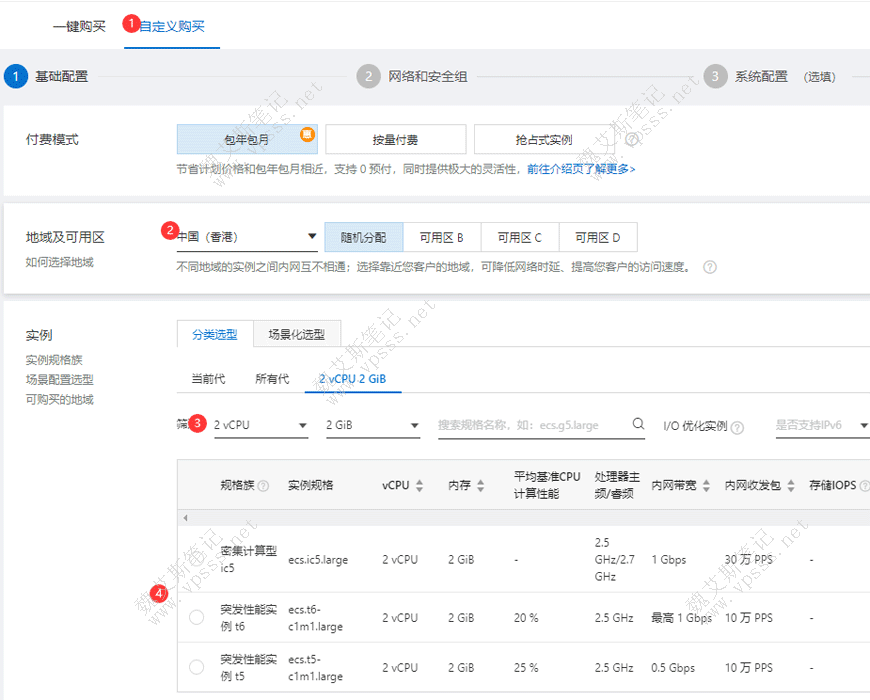Click the step 1 circle for 基础配置
This screenshot has width=870, height=700.
tap(16, 77)
